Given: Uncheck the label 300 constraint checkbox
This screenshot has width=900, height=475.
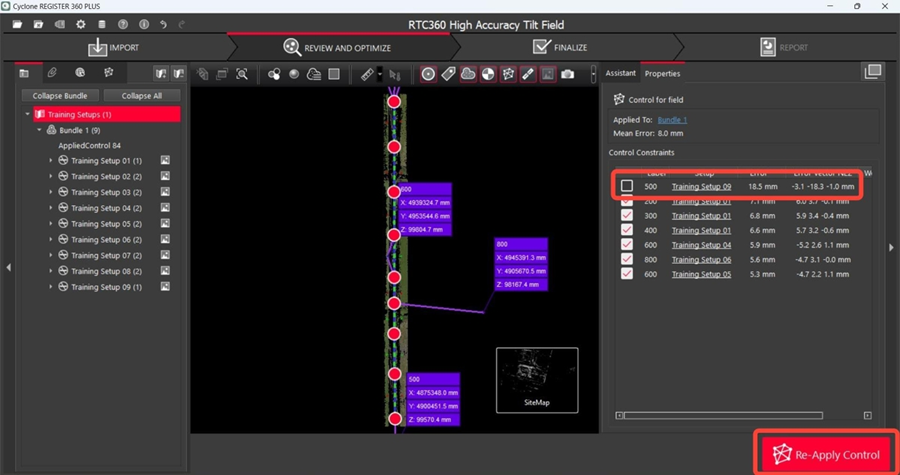Looking at the screenshot, I should (x=627, y=215).
